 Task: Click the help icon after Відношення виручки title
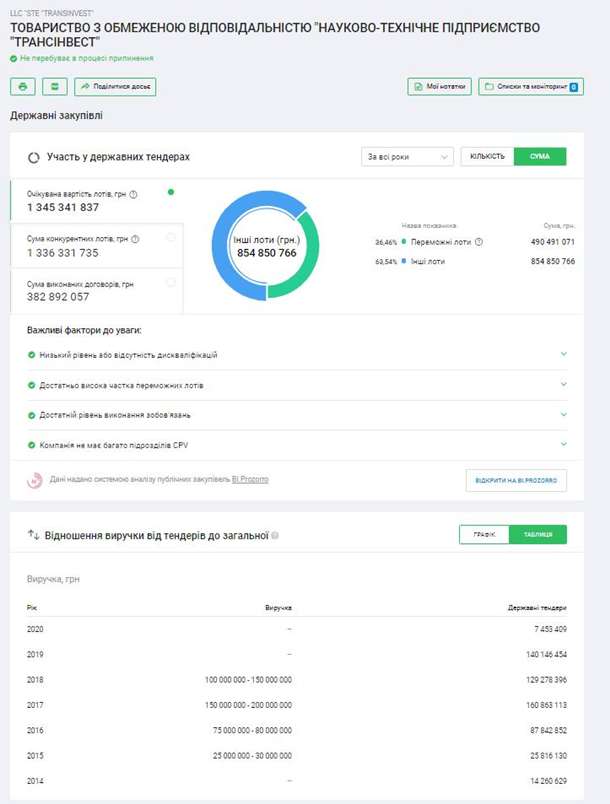[x=275, y=536]
